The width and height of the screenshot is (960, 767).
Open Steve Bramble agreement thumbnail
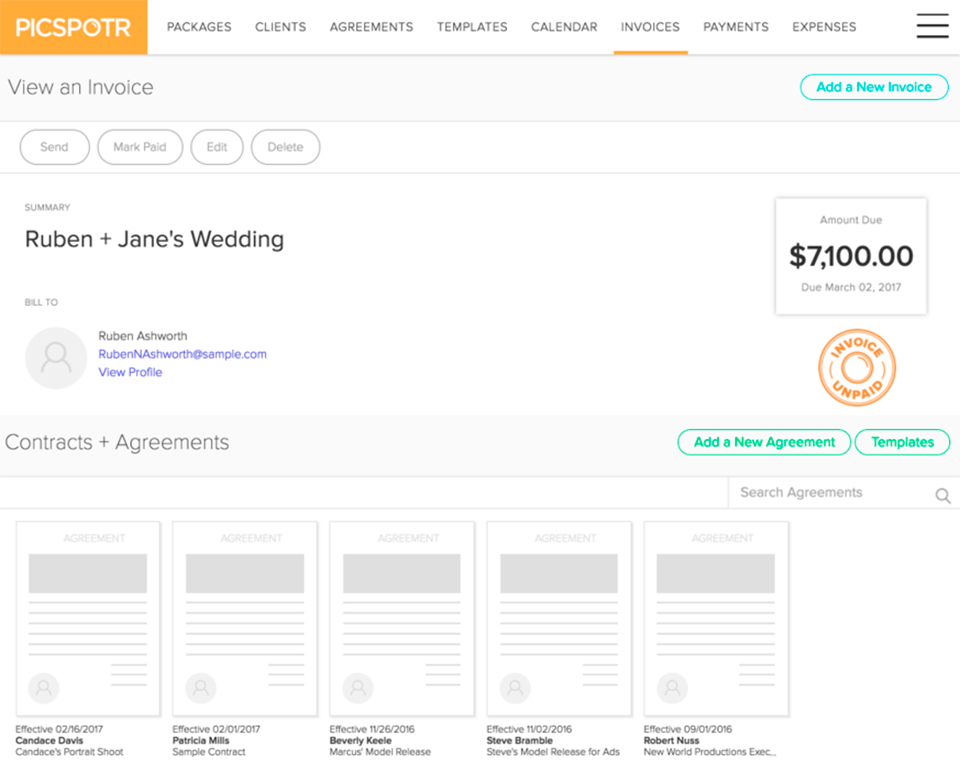click(x=559, y=618)
